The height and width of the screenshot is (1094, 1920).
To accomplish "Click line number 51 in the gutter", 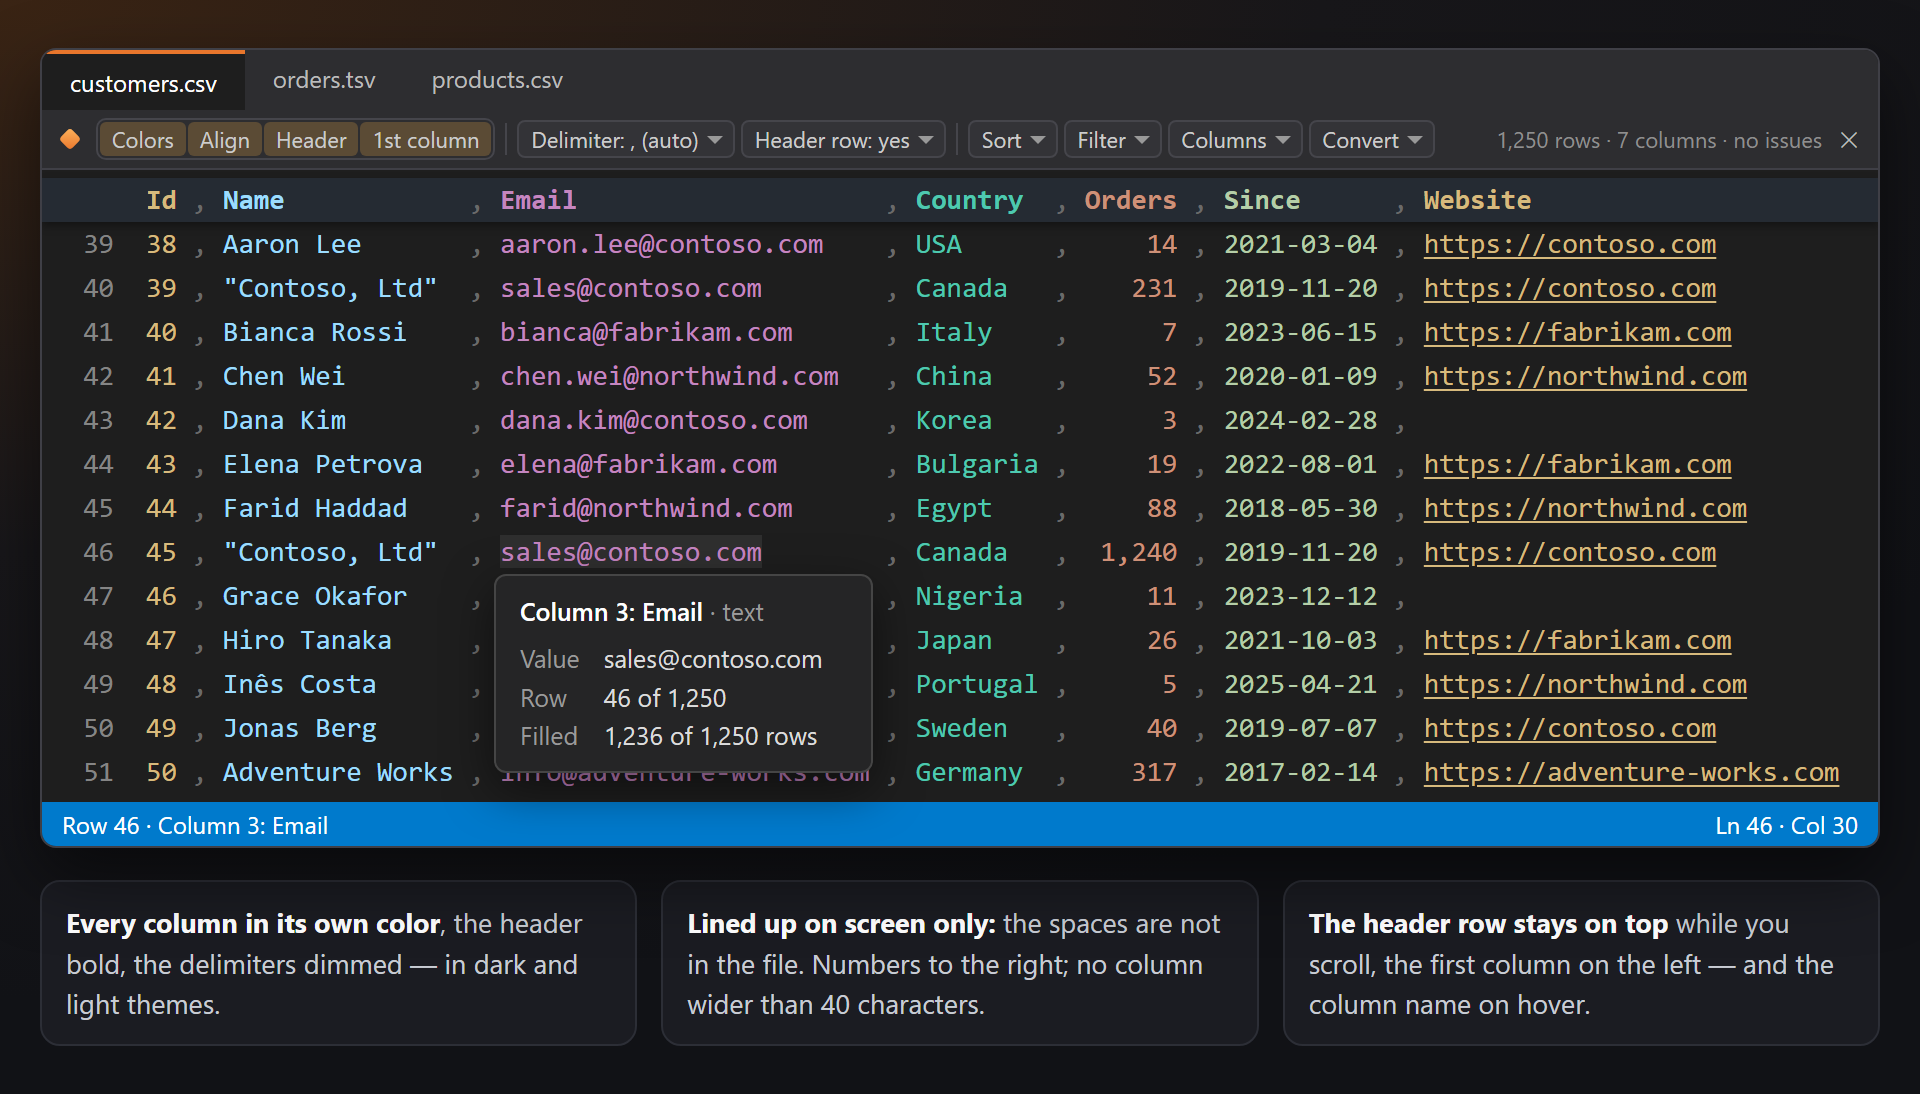I will coord(98,772).
